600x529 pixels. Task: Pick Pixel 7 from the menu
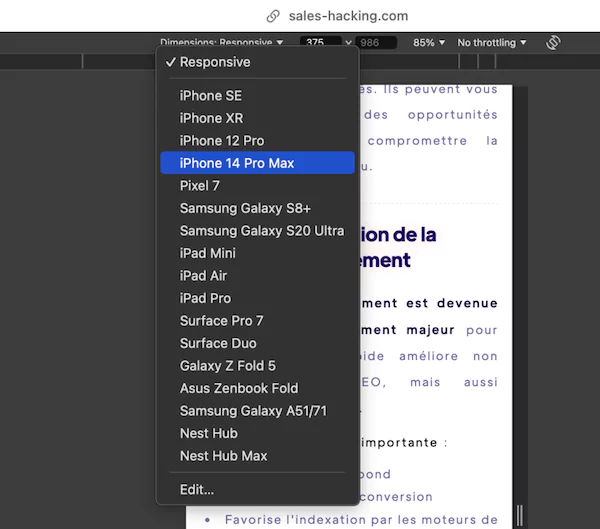[257, 186]
